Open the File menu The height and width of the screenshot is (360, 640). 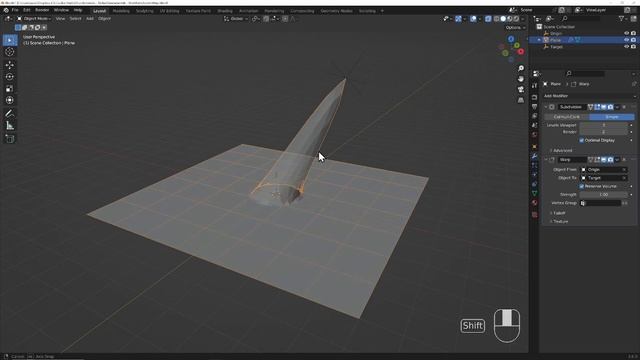point(15,10)
